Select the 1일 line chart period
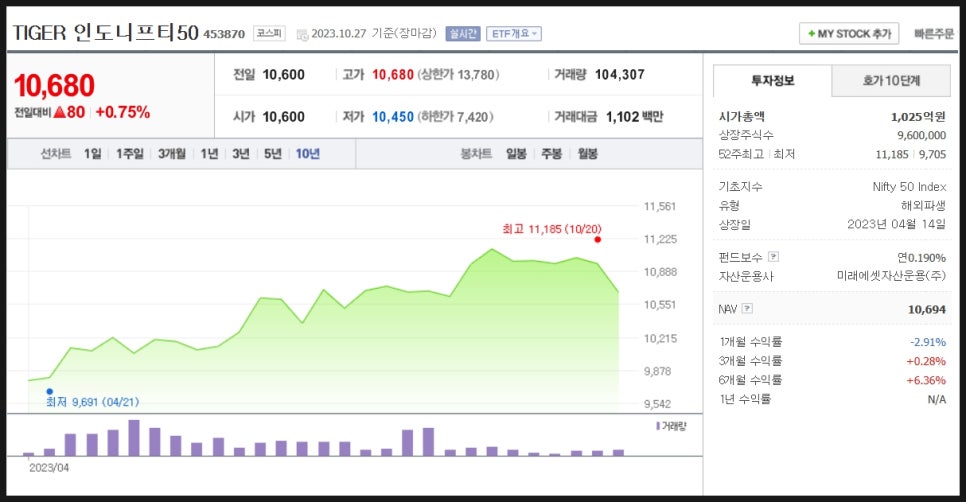The width and height of the screenshot is (966, 502). [92, 153]
